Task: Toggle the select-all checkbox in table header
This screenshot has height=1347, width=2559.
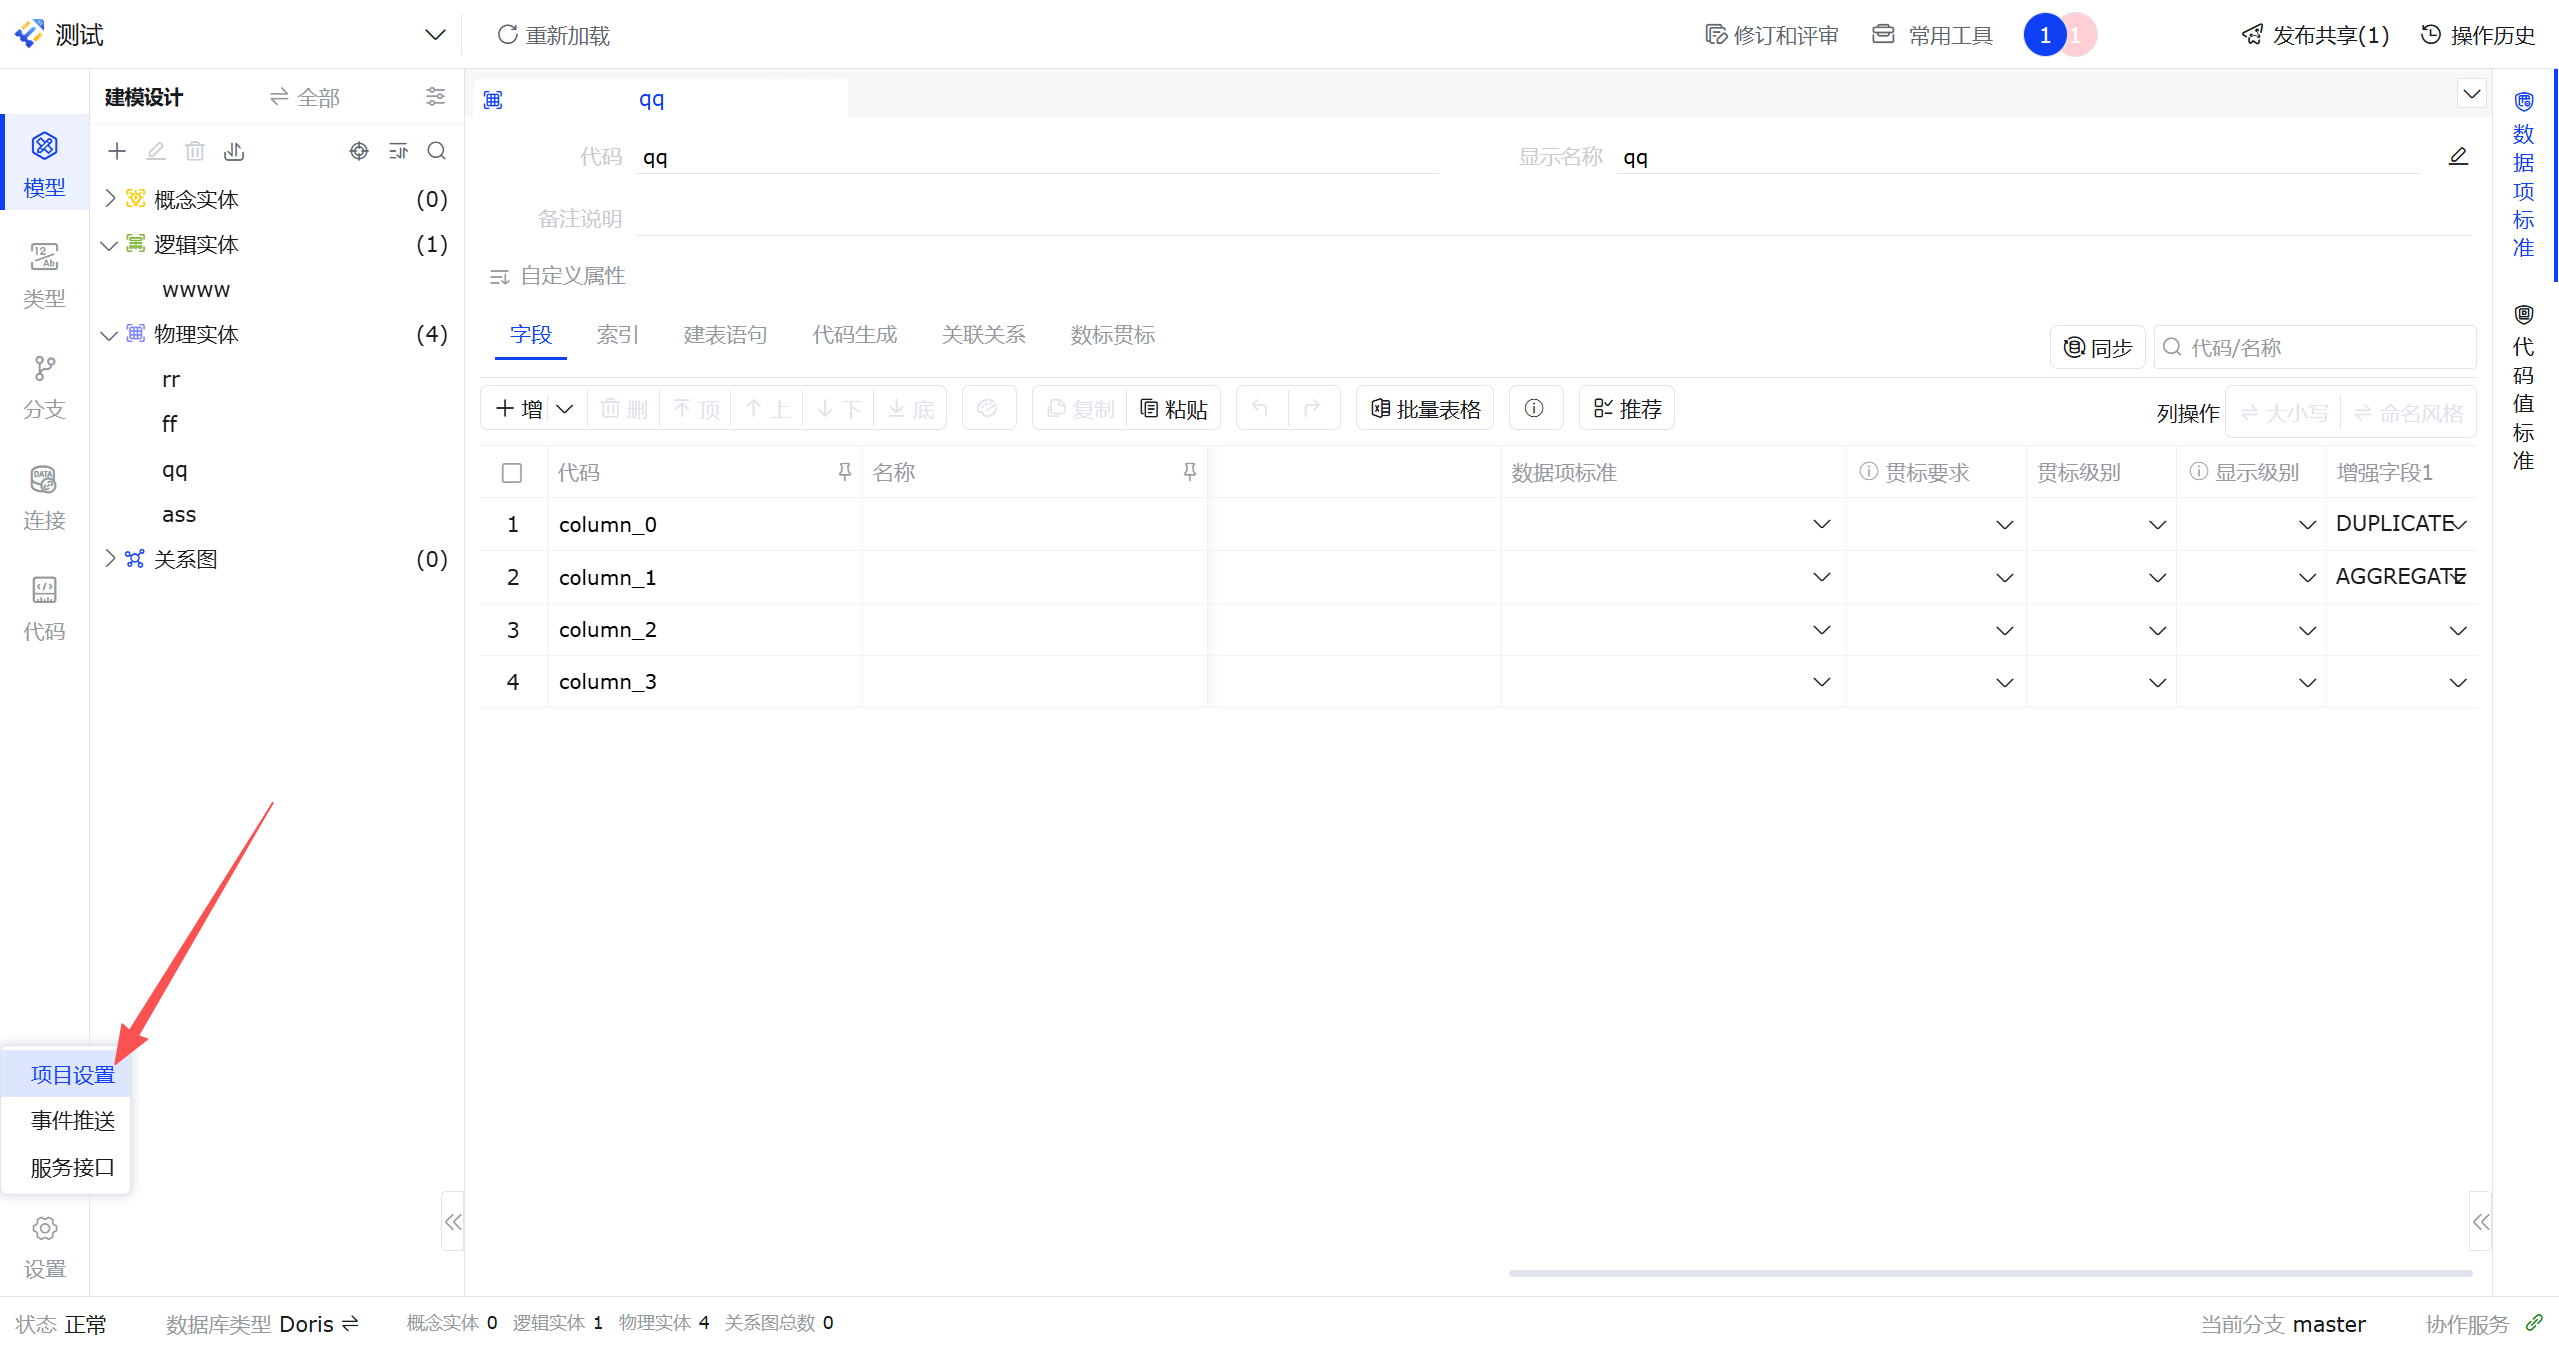Action: [512, 473]
